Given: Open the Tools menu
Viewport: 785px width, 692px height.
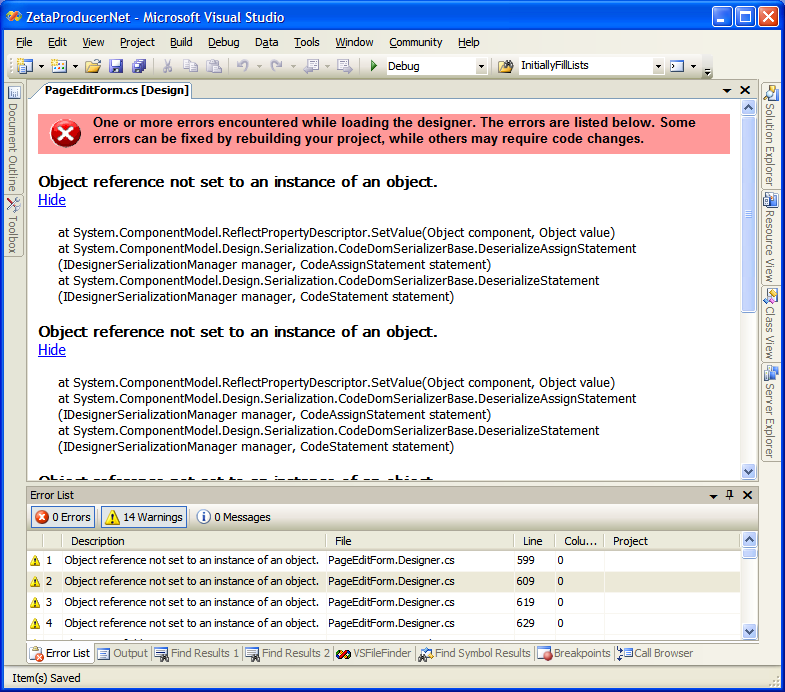Looking at the screenshot, I should 306,43.
